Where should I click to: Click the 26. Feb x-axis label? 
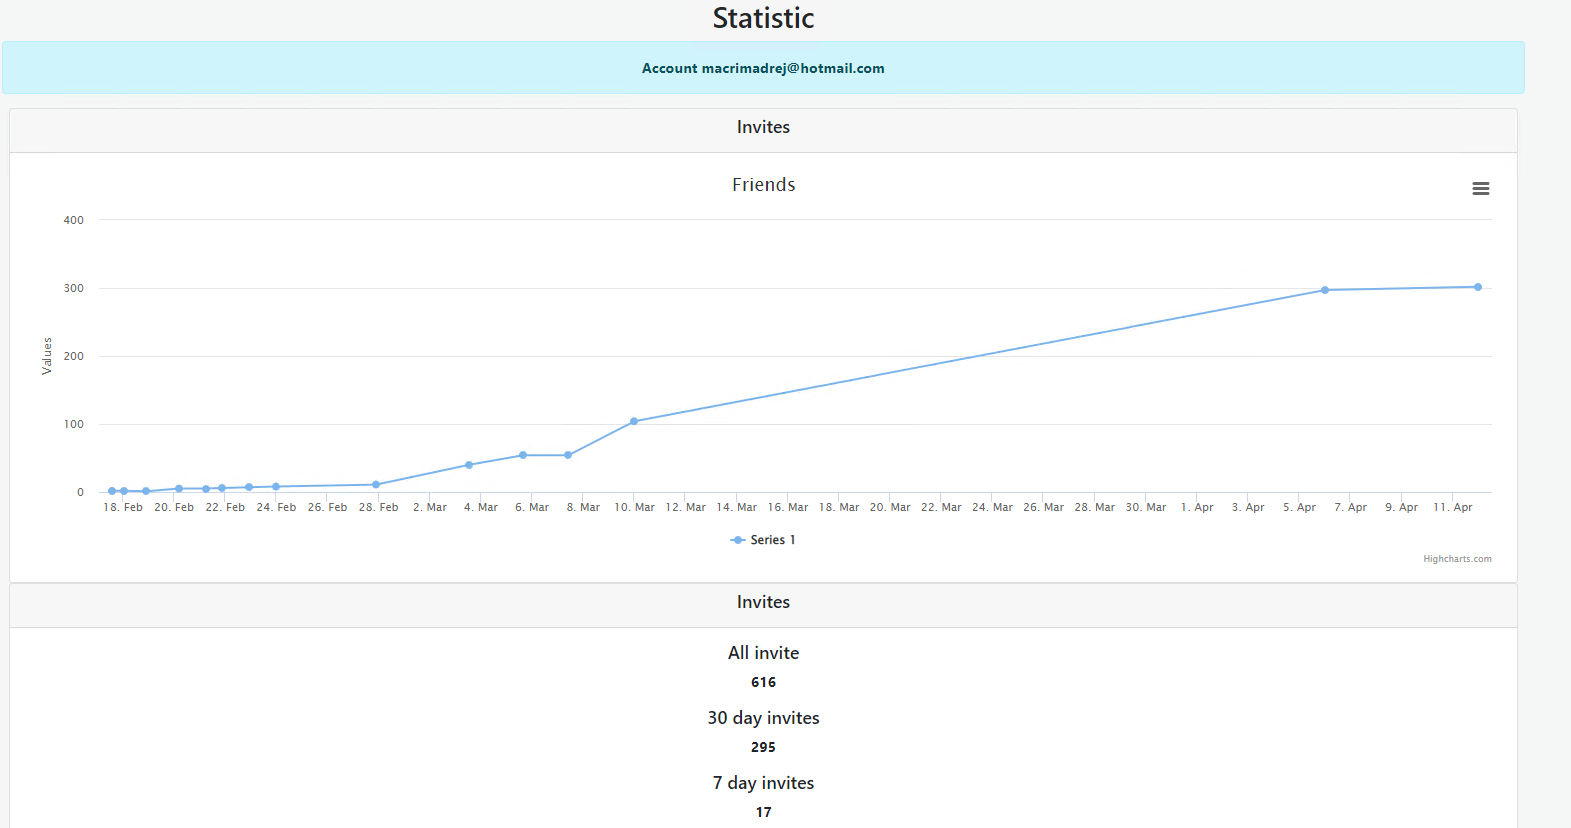[x=328, y=507]
